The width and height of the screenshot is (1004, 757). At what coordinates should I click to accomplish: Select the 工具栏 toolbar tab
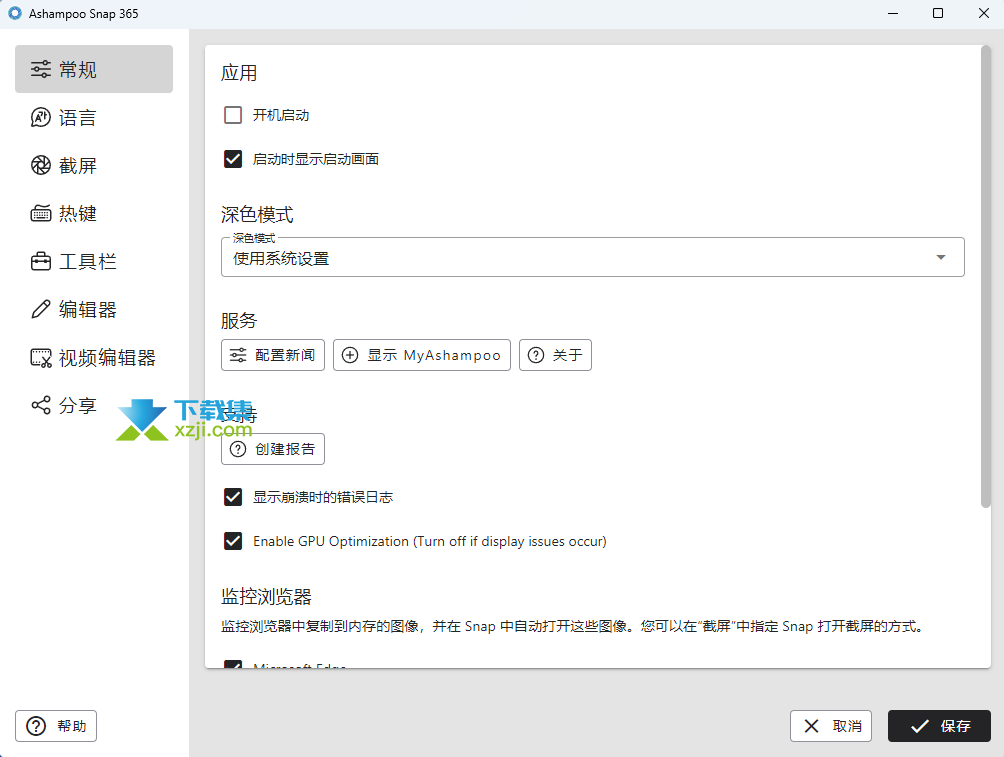[93, 261]
